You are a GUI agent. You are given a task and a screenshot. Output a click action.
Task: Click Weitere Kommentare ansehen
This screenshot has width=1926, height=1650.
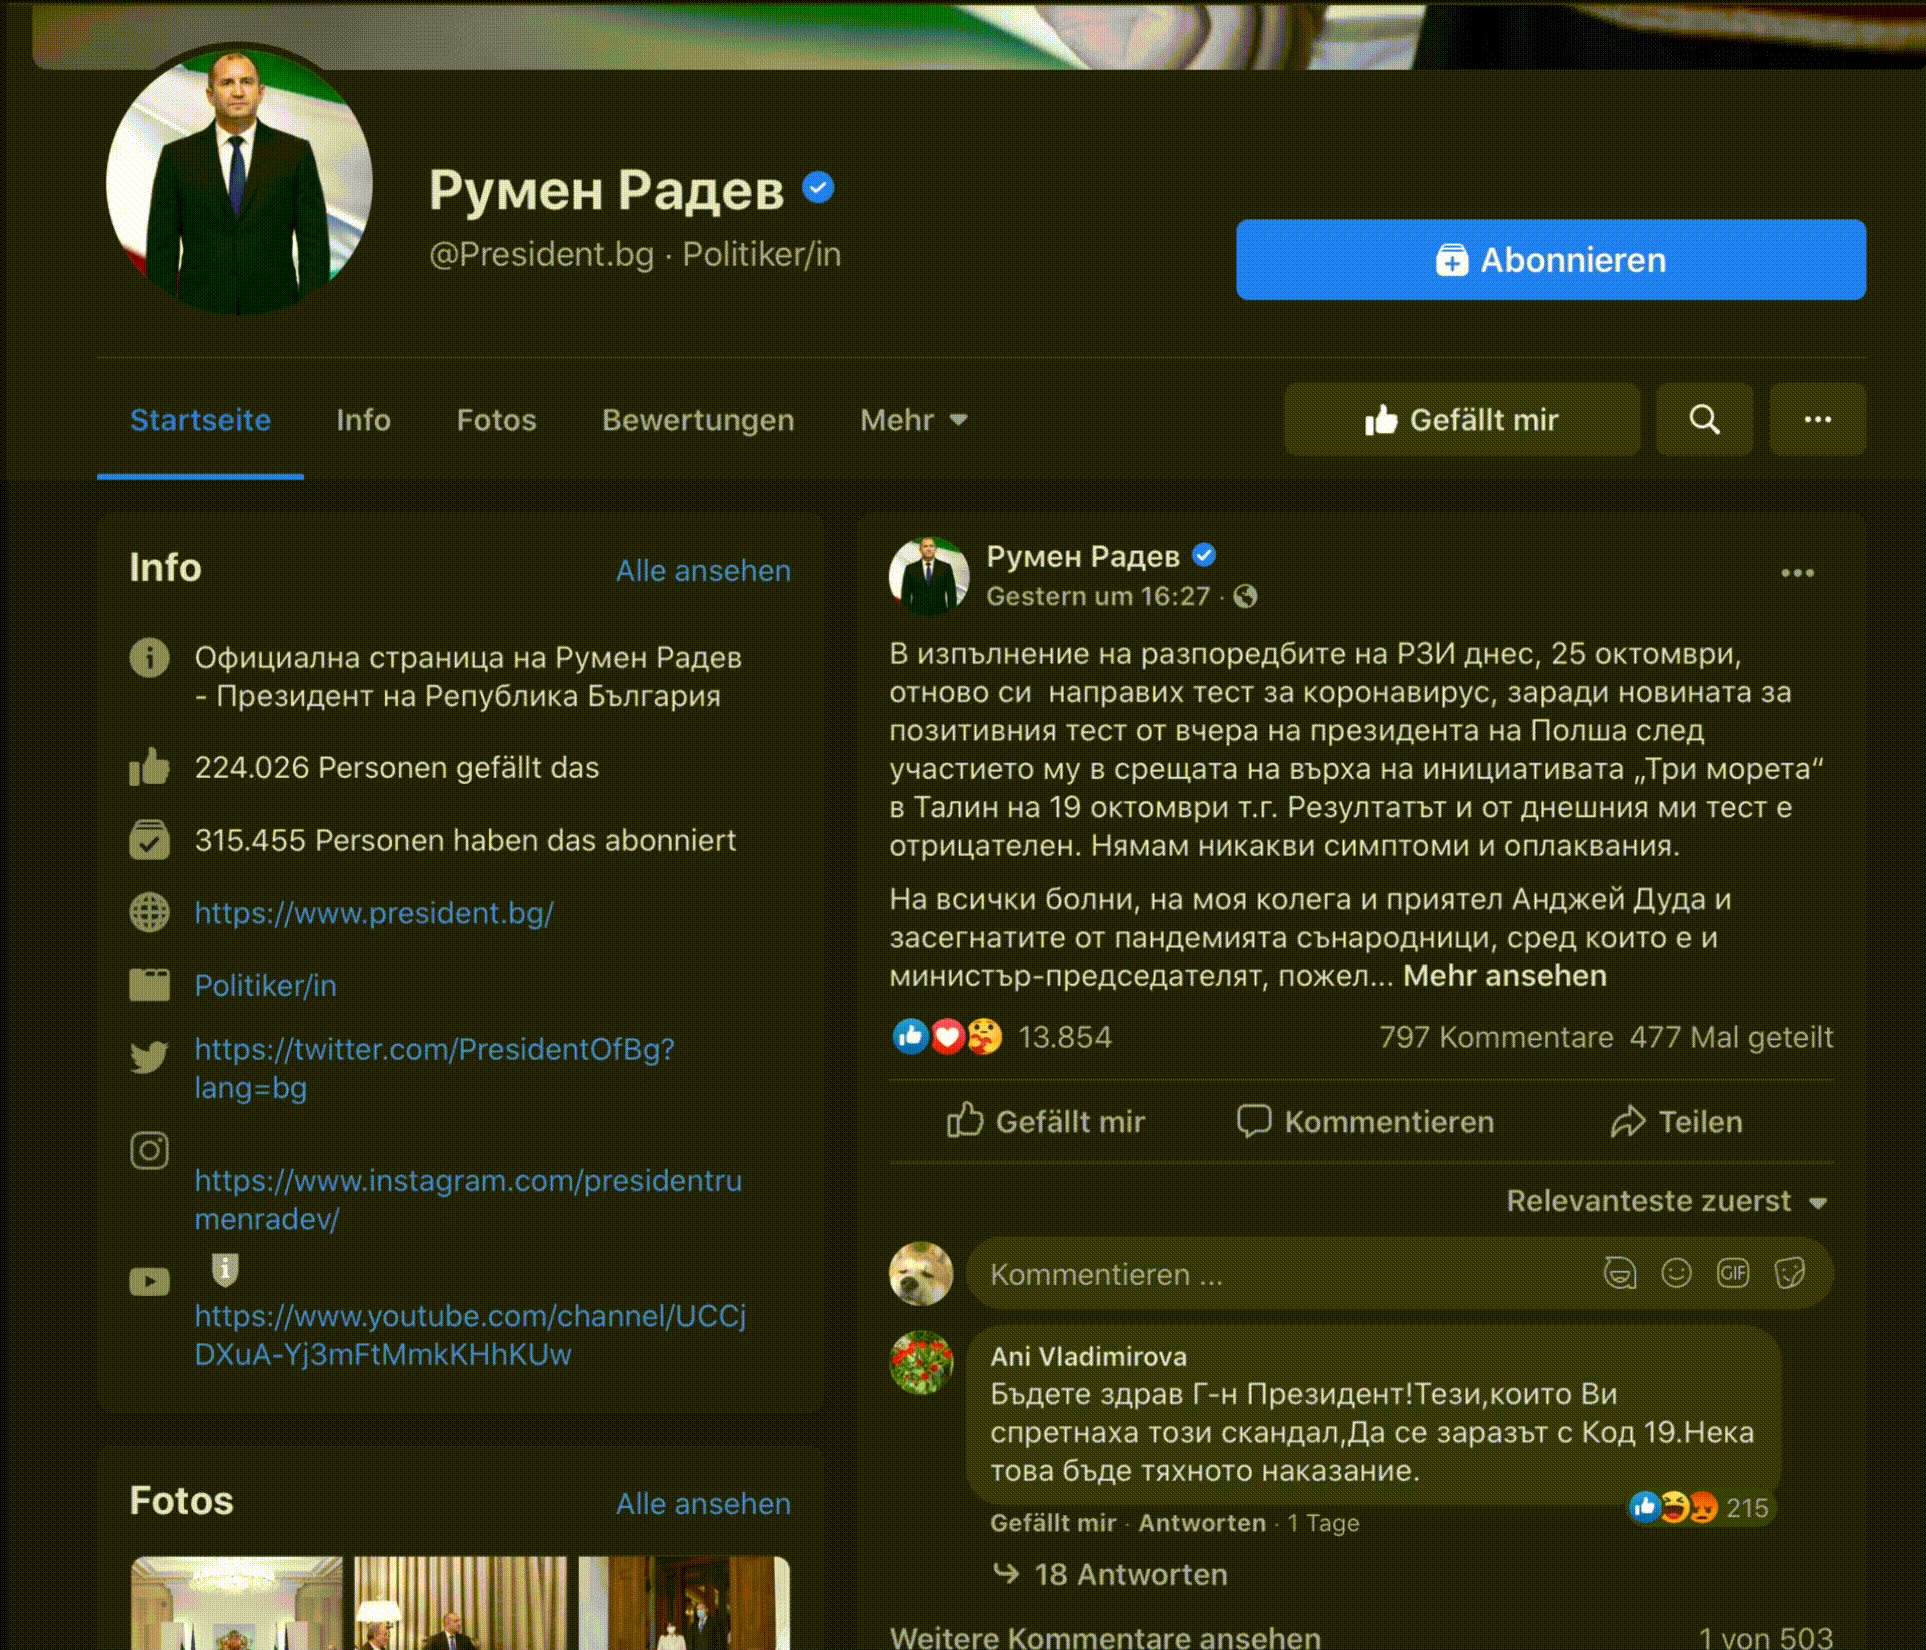(x=1105, y=1638)
